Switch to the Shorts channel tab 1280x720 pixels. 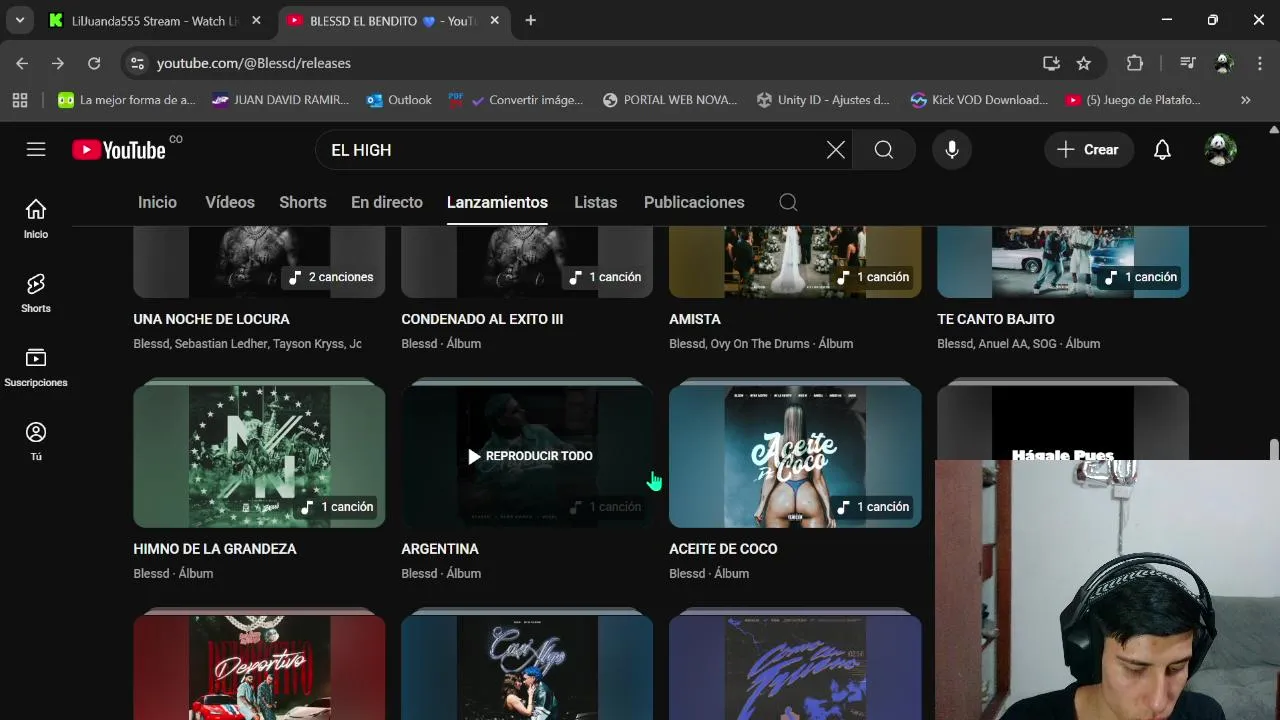pyautogui.click(x=303, y=202)
